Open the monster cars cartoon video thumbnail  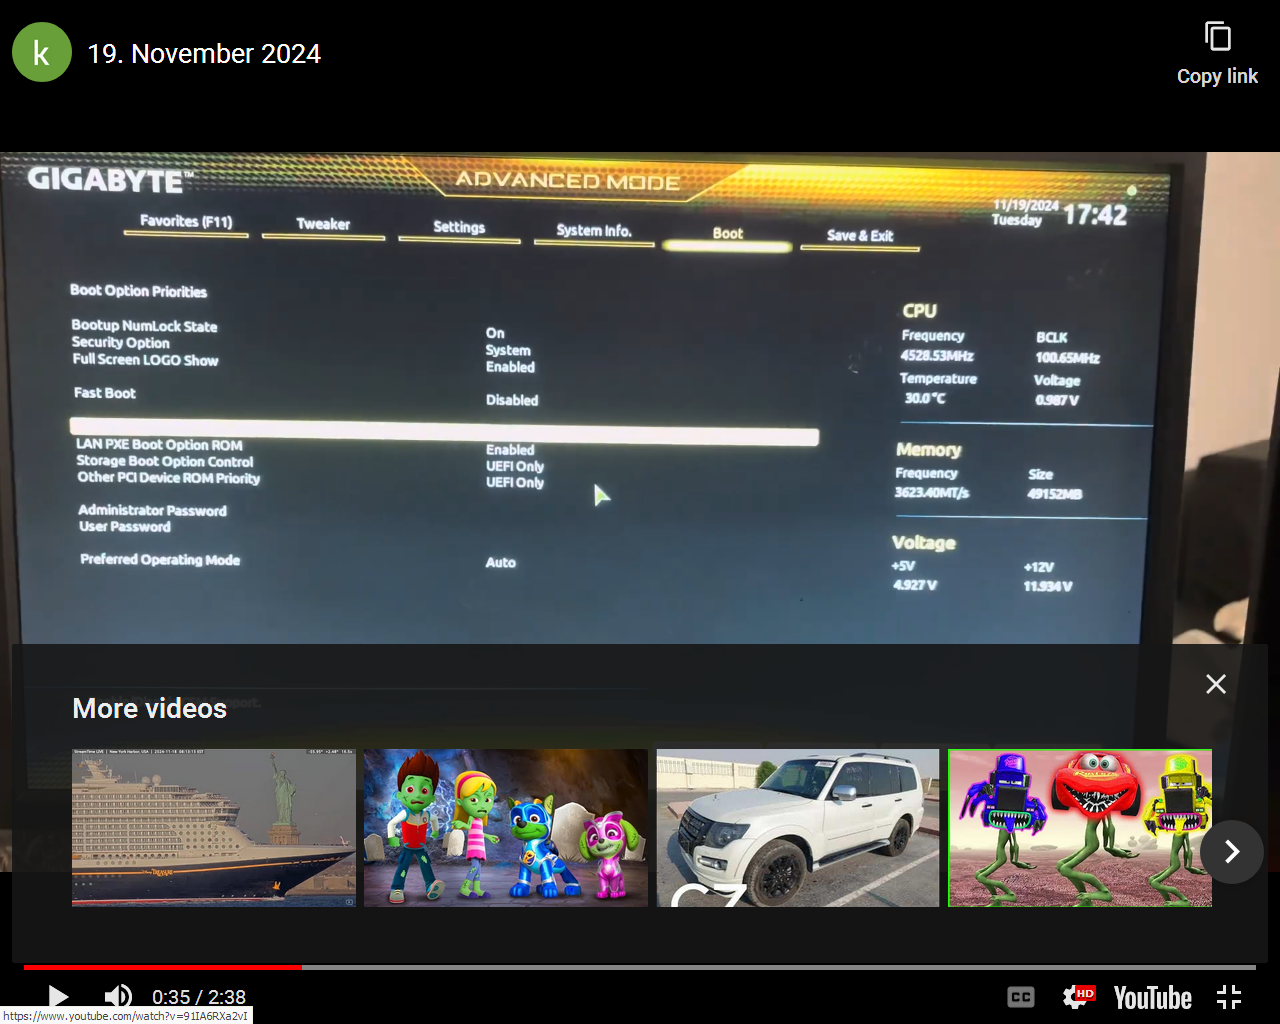coord(1080,828)
